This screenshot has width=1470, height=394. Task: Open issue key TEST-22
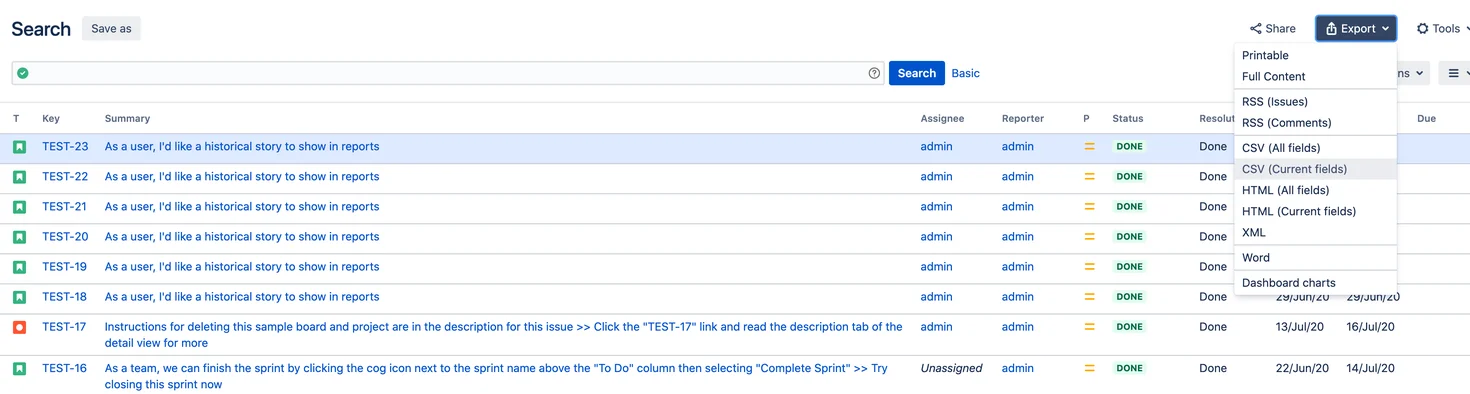65,177
